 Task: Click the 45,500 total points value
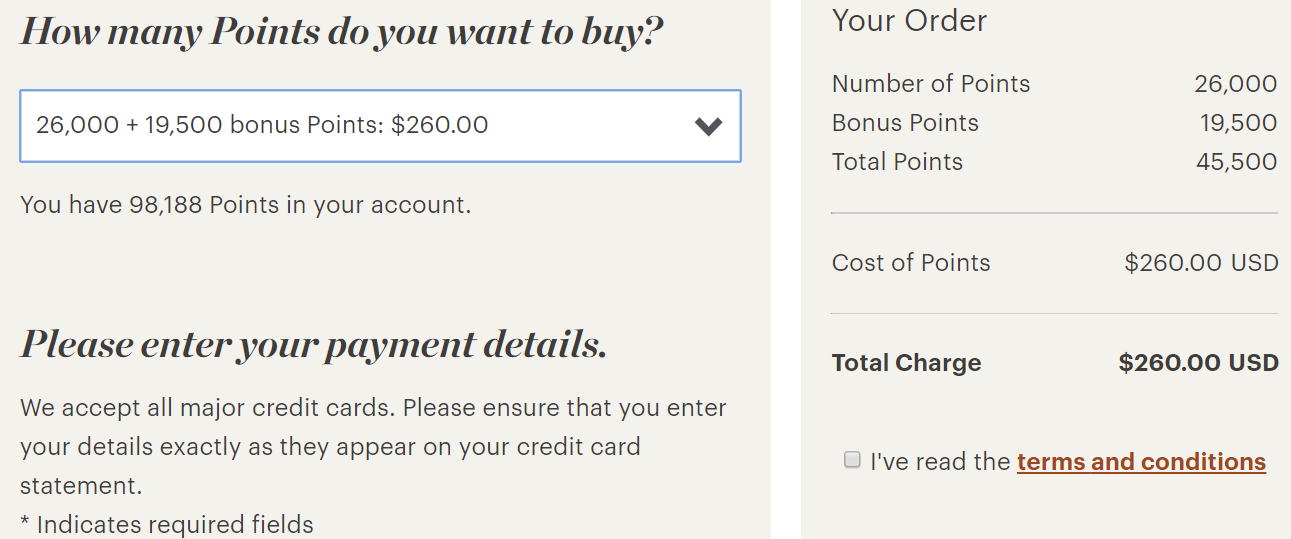[1236, 162]
